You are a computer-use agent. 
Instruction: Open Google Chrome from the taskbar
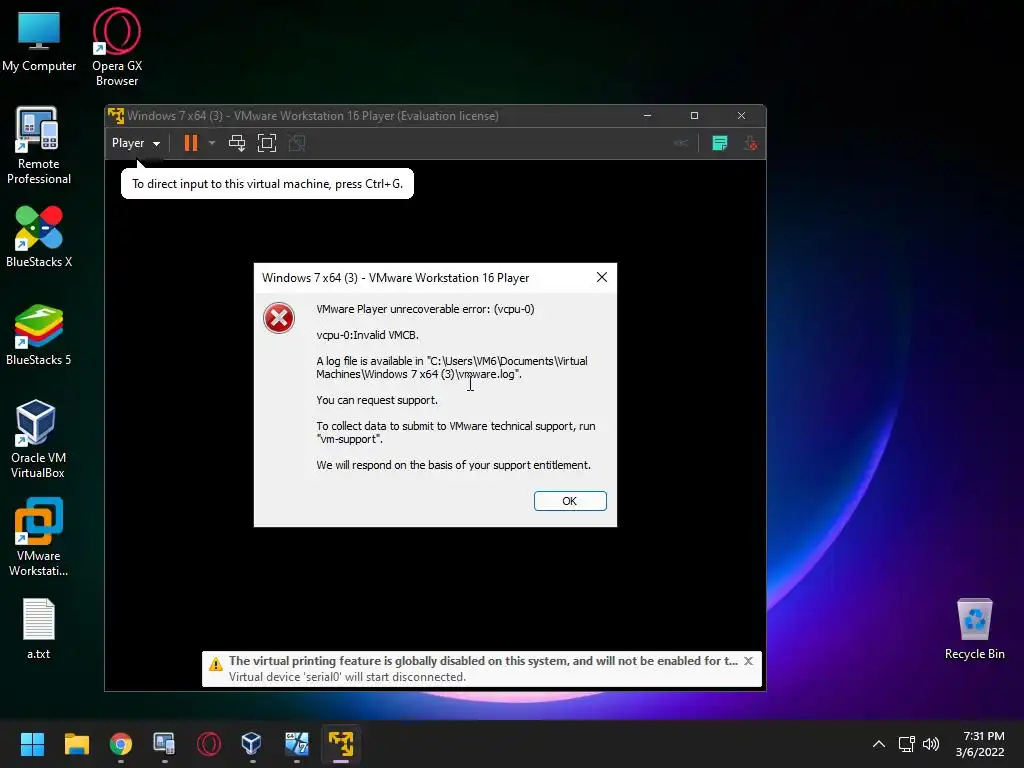click(121, 744)
